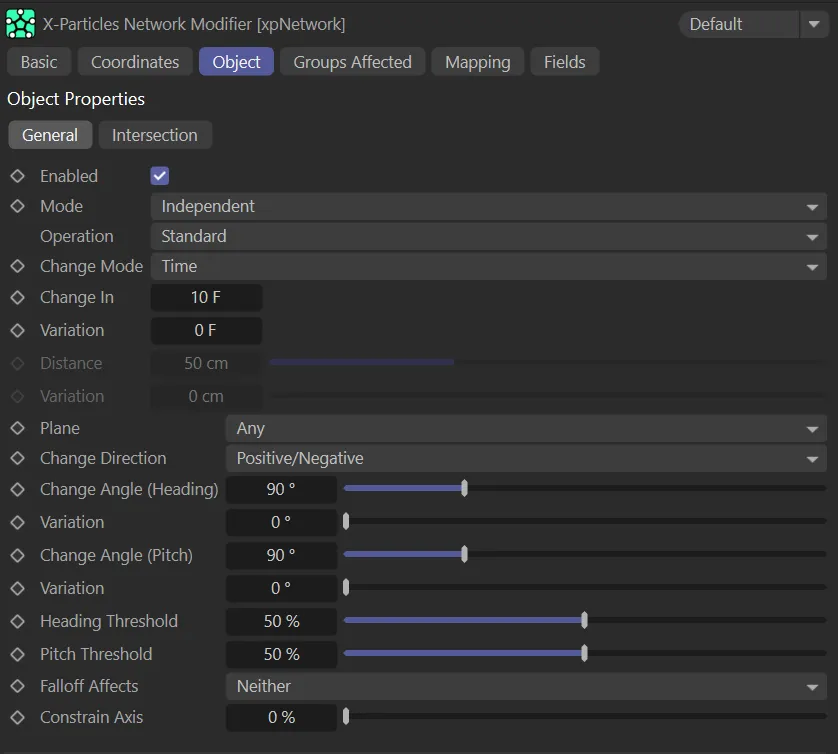
Task: Click the xpNetwork modifier icon in header
Action: coord(21,24)
